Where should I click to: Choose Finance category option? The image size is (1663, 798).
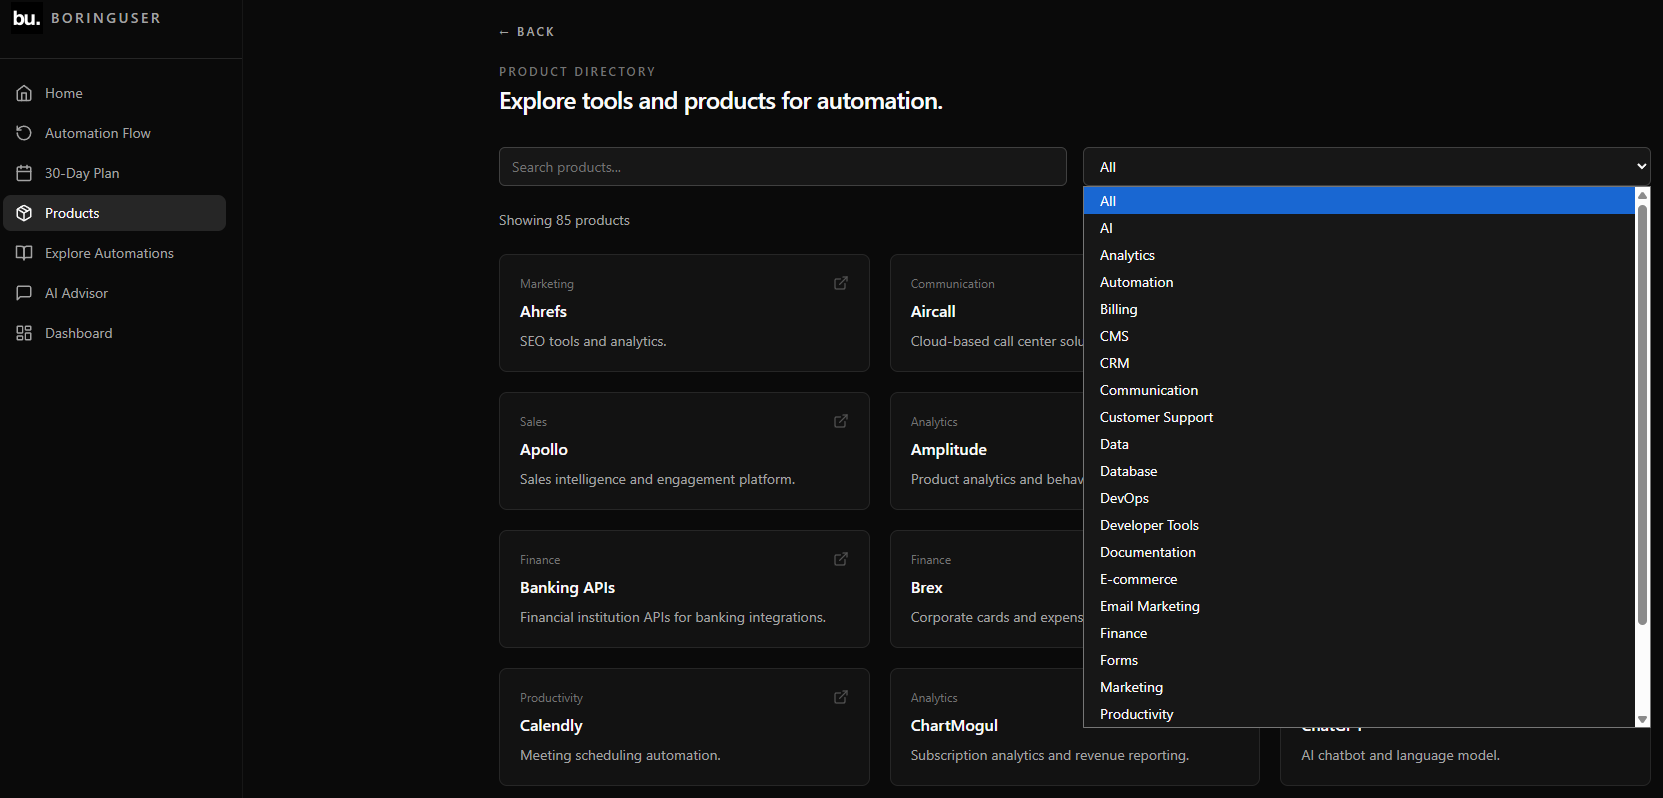pos(1359,633)
